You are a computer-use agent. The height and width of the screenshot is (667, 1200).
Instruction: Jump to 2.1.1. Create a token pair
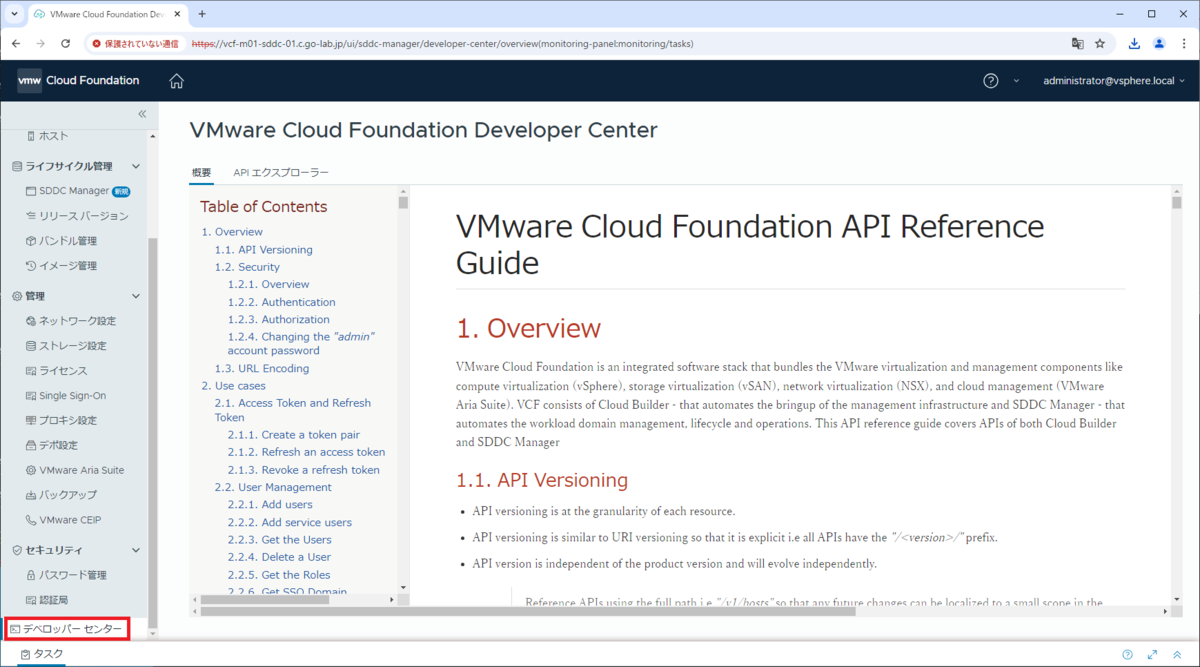pyautogui.click(x=293, y=435)
